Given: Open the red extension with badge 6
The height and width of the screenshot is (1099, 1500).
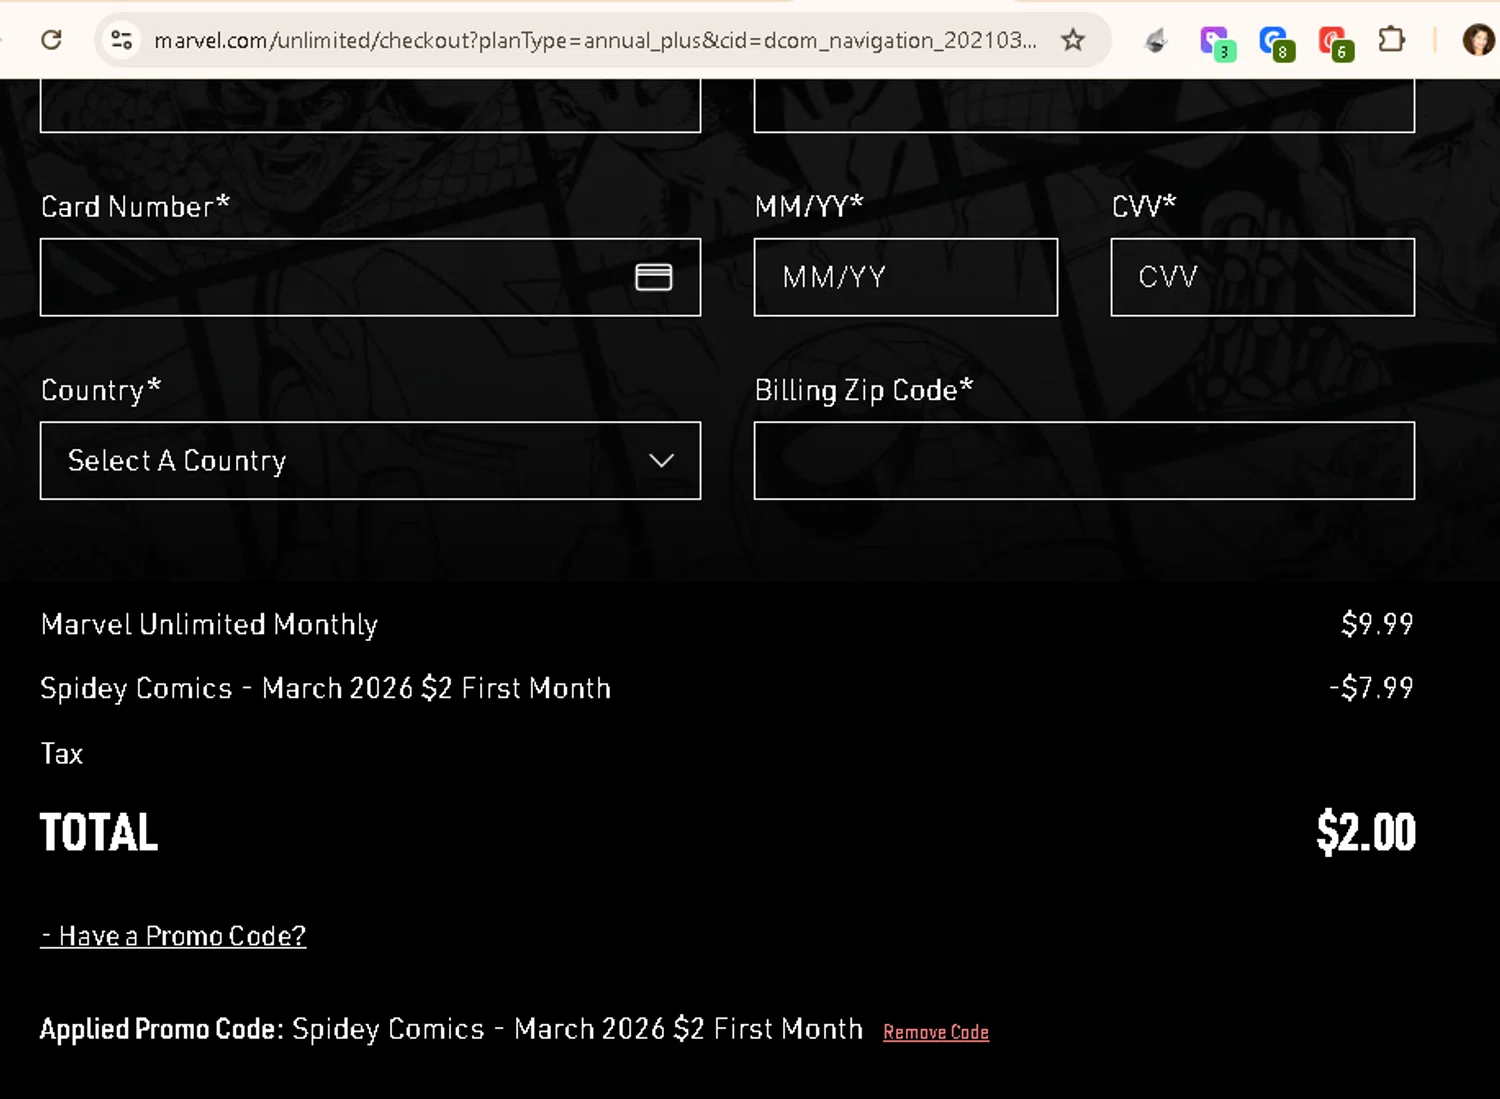Looking at the screenshot, I should tap(1335, 42).
